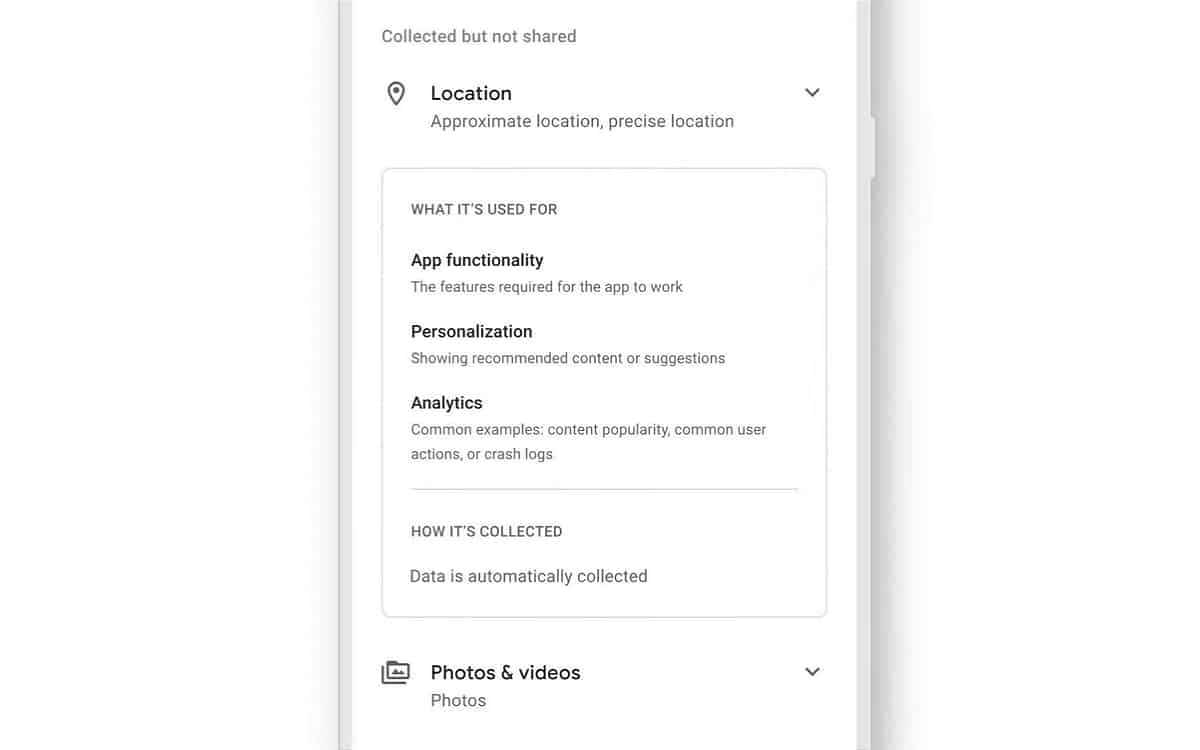This screenshot has height=750, width=1200.
Task: Select the Photos & videos heading
Action: point(505,672)
